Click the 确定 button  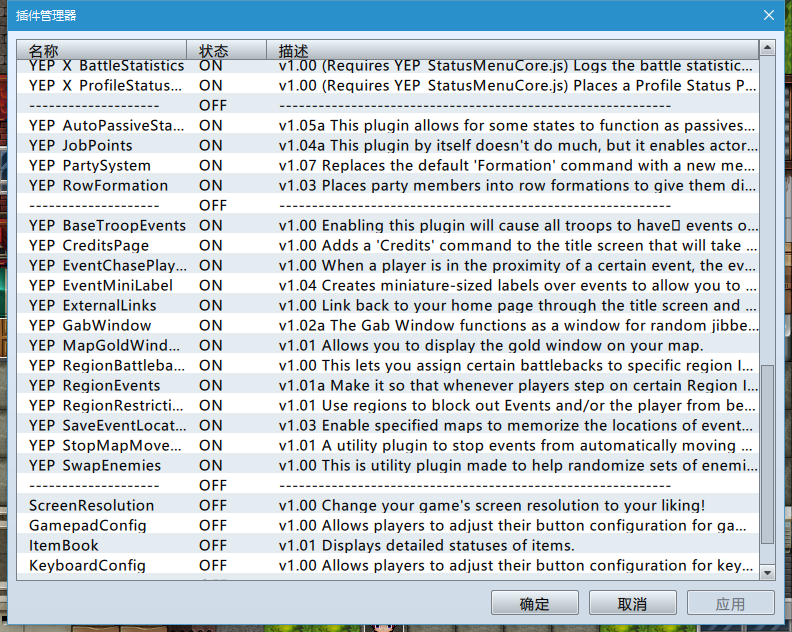534,603
